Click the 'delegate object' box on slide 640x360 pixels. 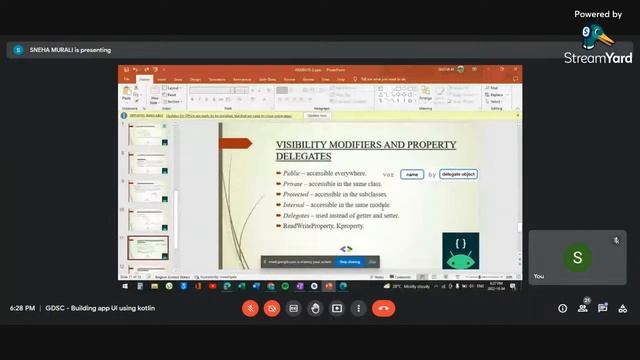(458, 174)
